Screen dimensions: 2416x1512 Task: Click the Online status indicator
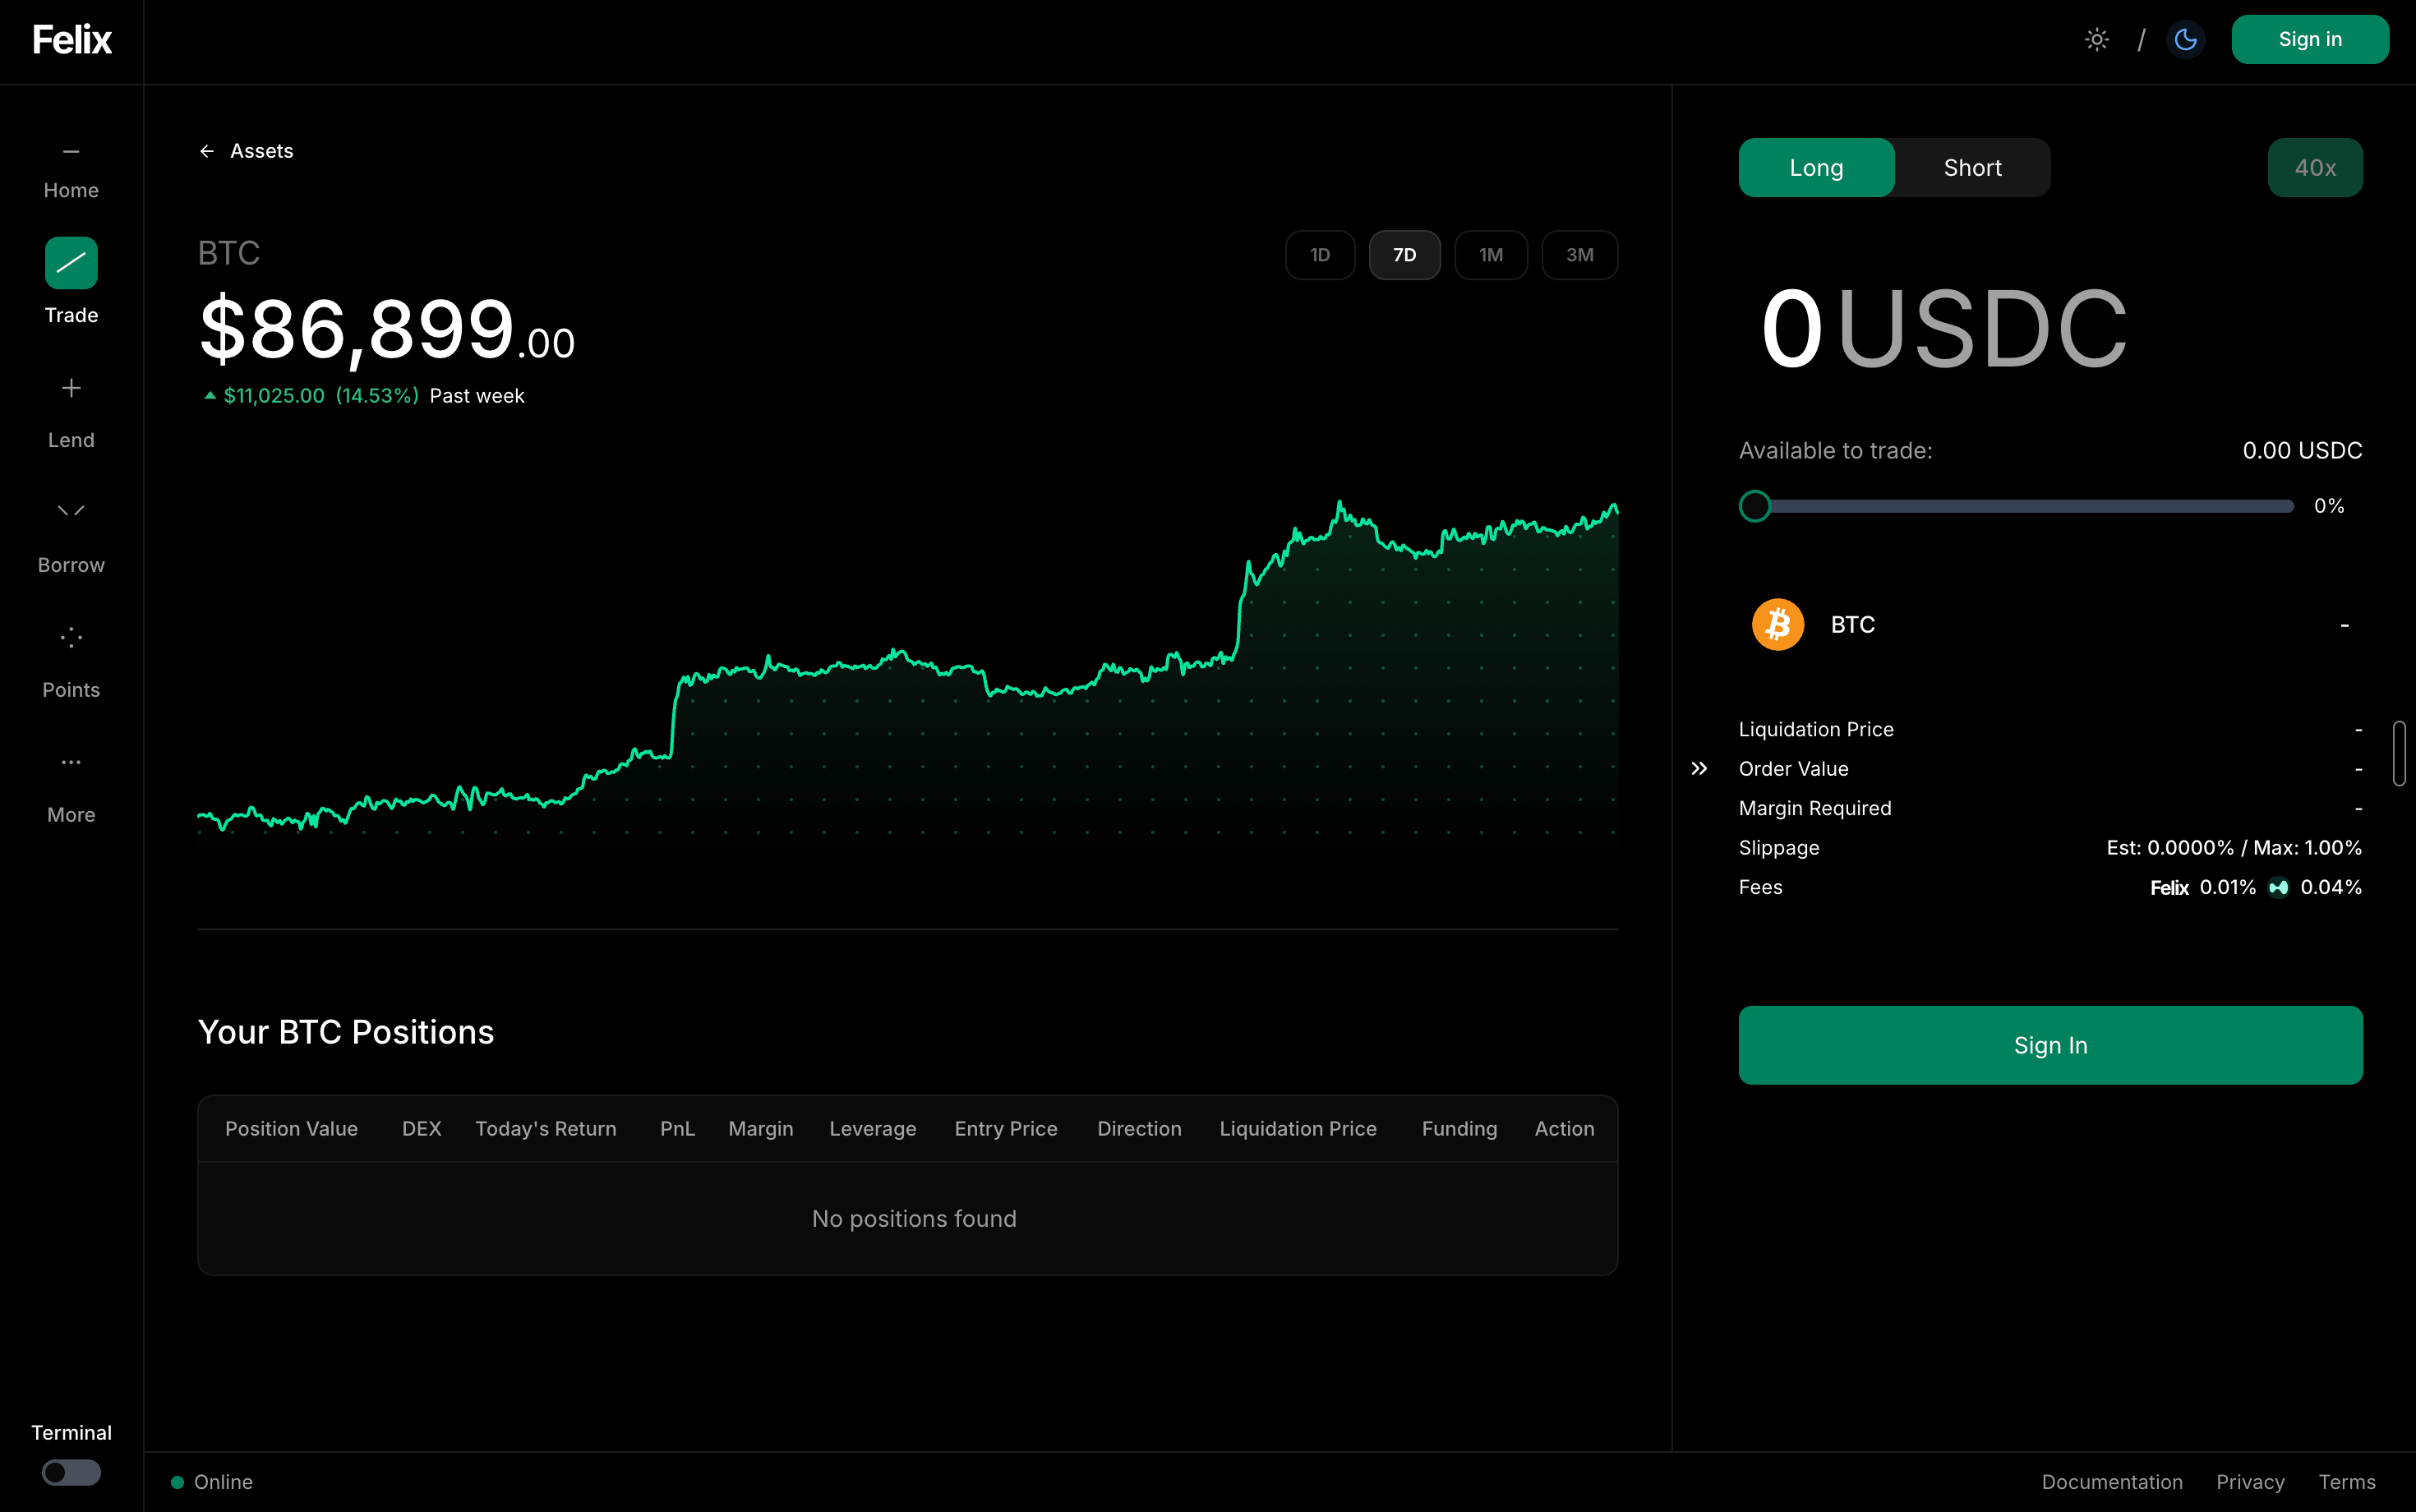[212, 1482]
